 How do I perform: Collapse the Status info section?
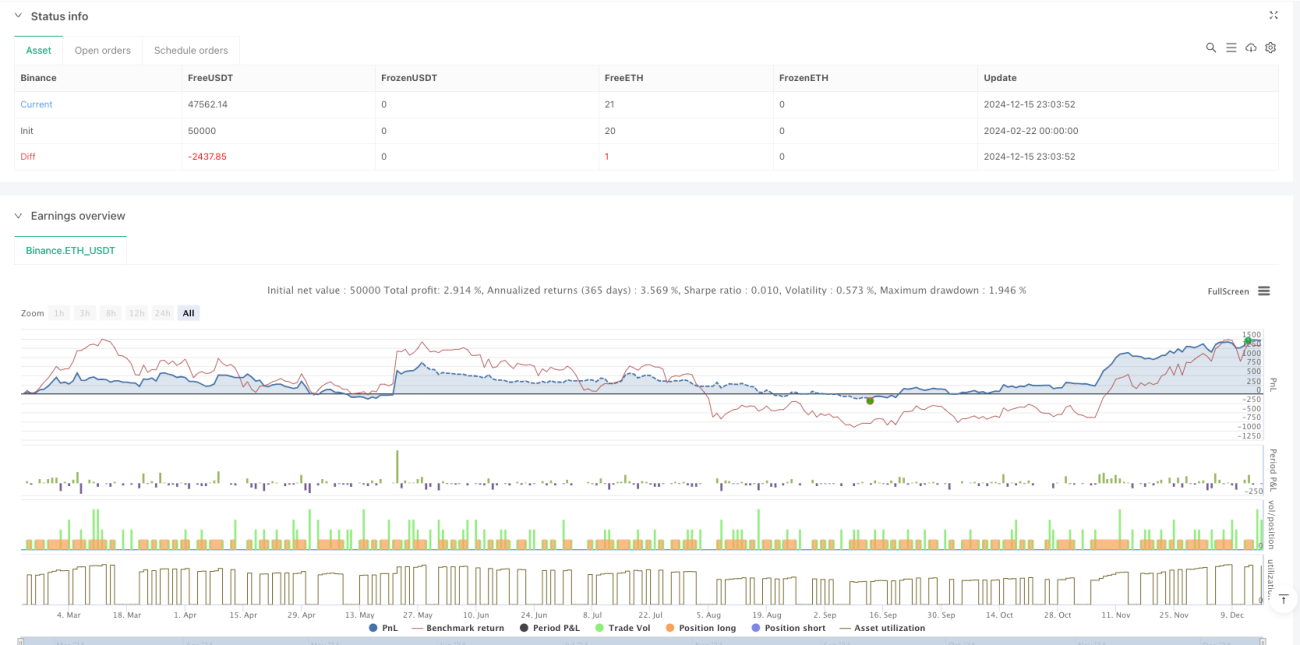click(18, 16)
